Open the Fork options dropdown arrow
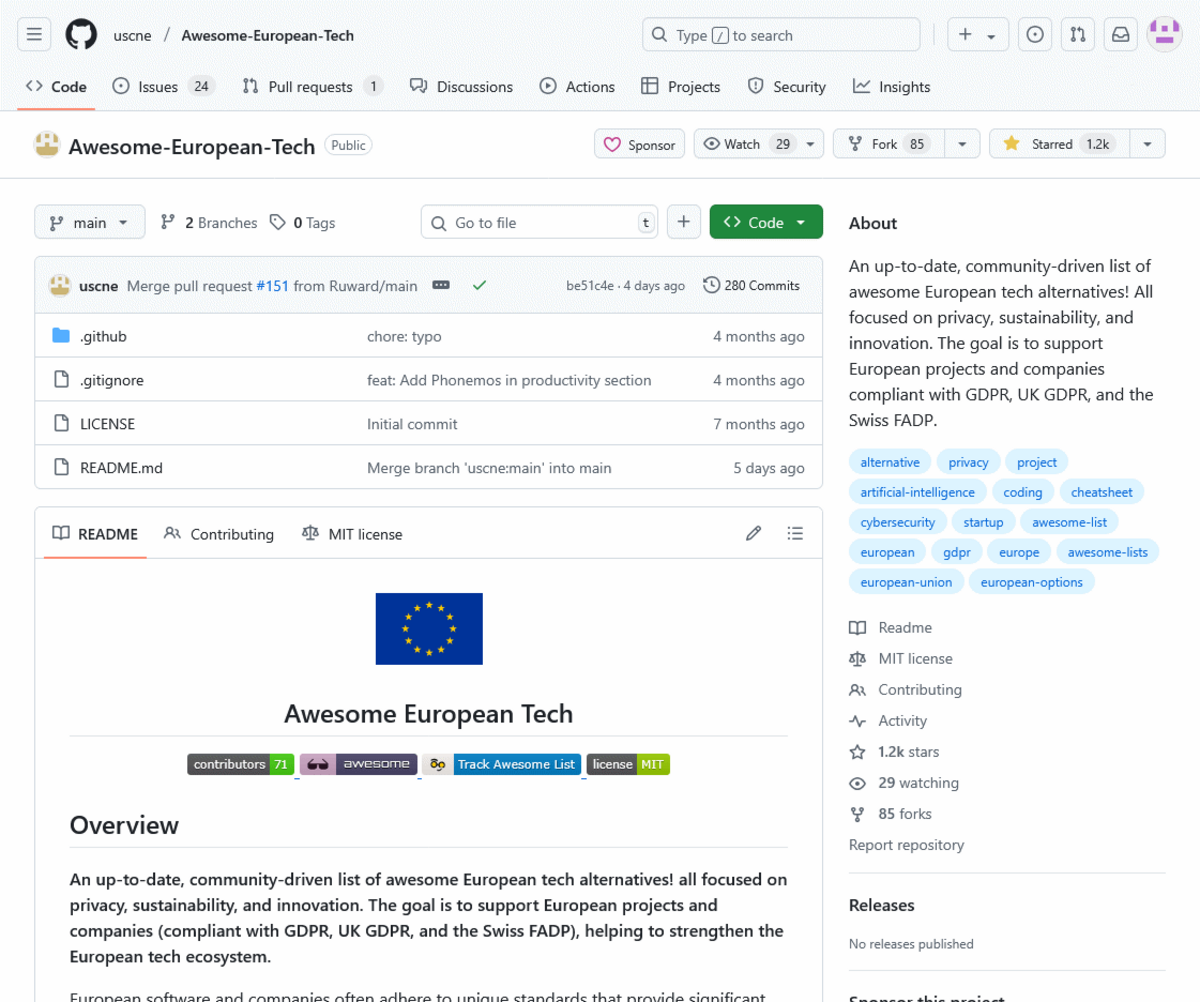 pos(962,144)
